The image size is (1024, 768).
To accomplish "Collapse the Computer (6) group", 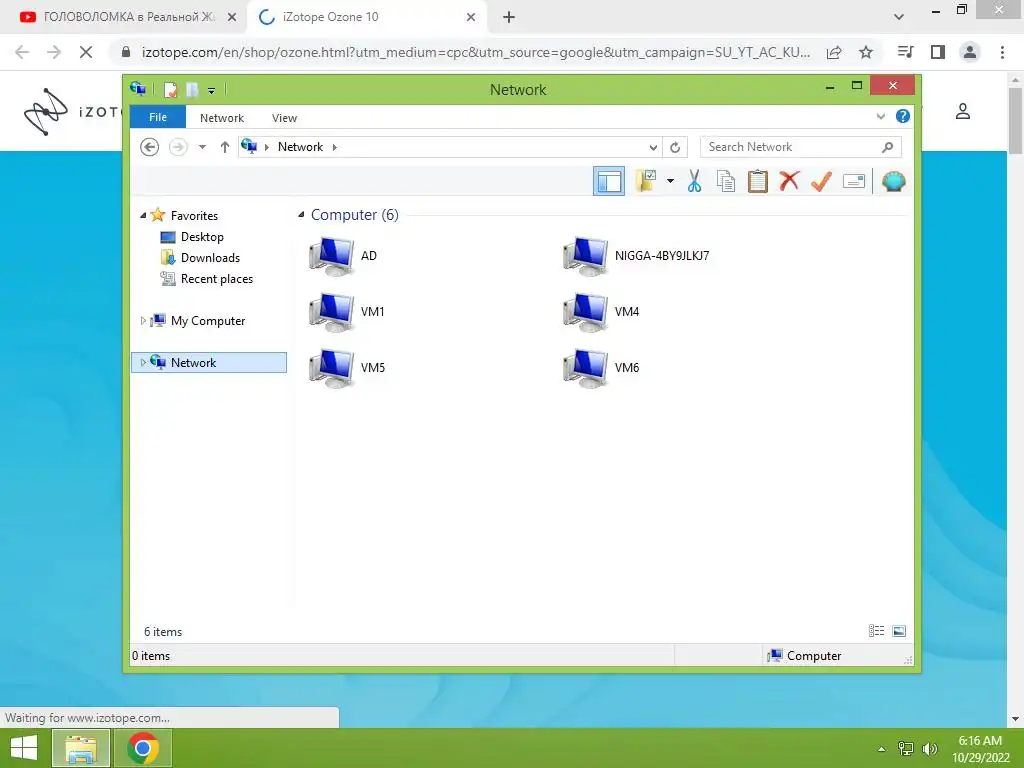I will coord(301,214).
